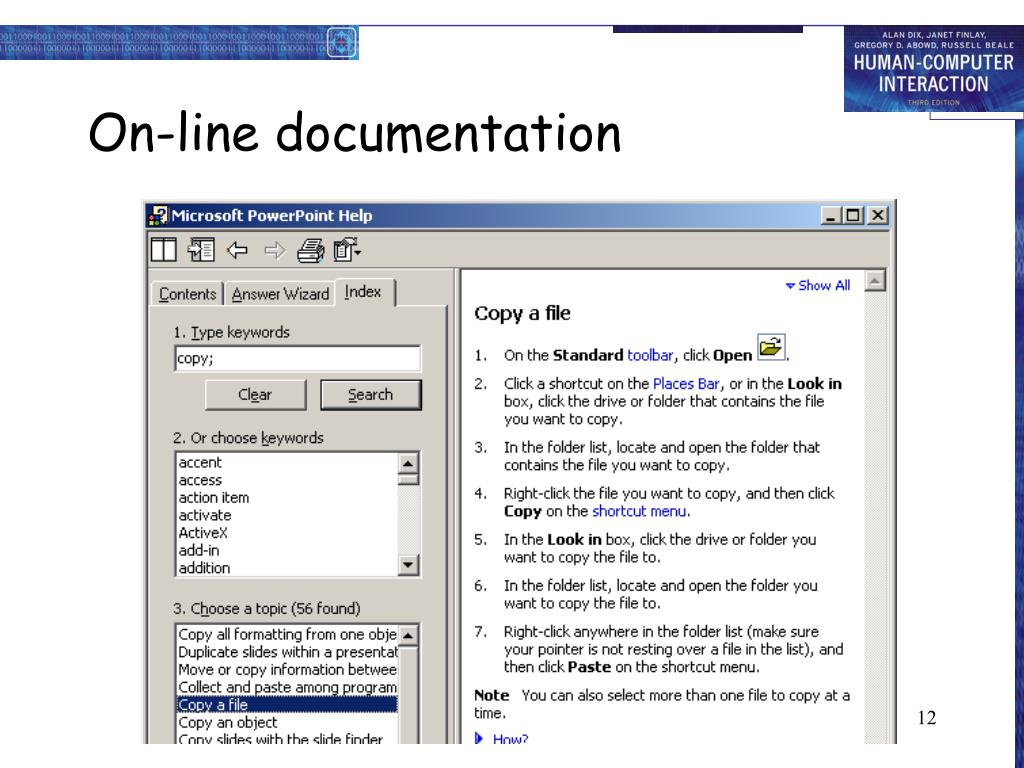Image resolution: width=1024 pixels, height=768 pixels.
Task: Close the PowerPoint Help window
Action: pos(878,216)
